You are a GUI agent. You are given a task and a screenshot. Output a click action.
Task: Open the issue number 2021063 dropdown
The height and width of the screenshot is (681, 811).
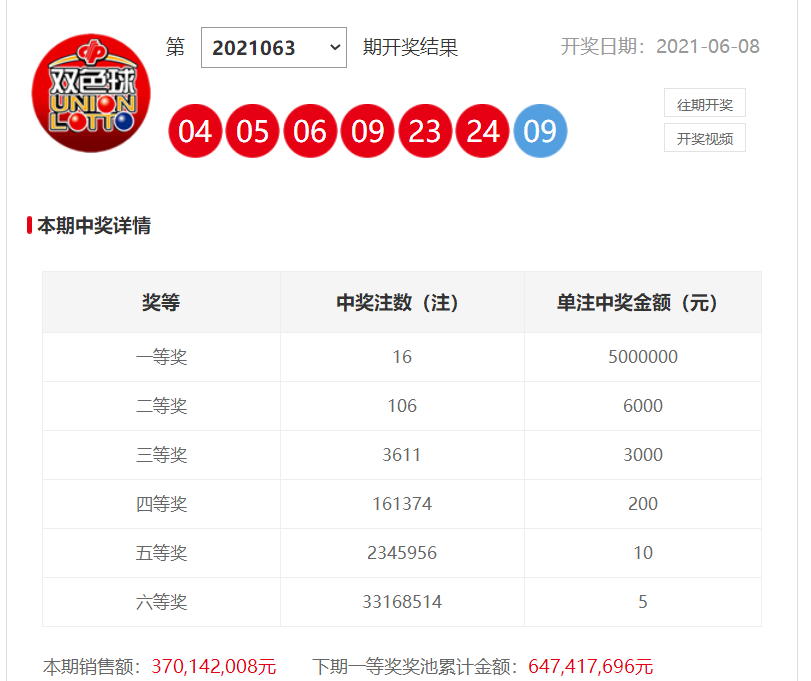tap(273, 48)
